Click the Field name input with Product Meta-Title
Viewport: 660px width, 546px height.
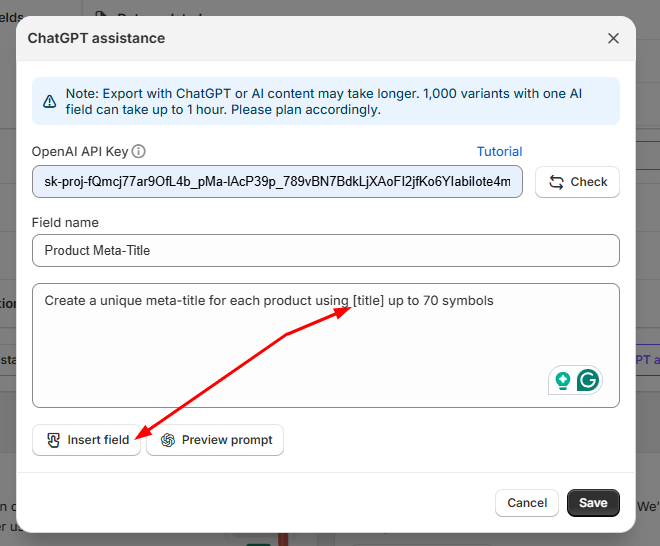point(326,250)
